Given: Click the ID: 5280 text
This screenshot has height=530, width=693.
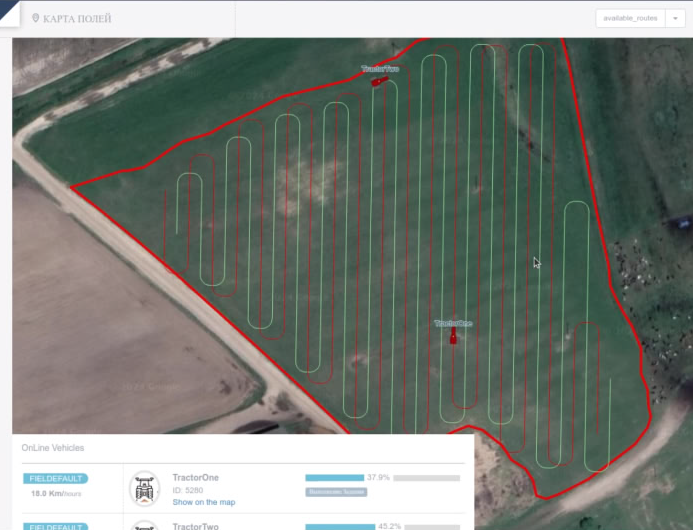Looking at the screenshot, I should [x=188, y=490].
